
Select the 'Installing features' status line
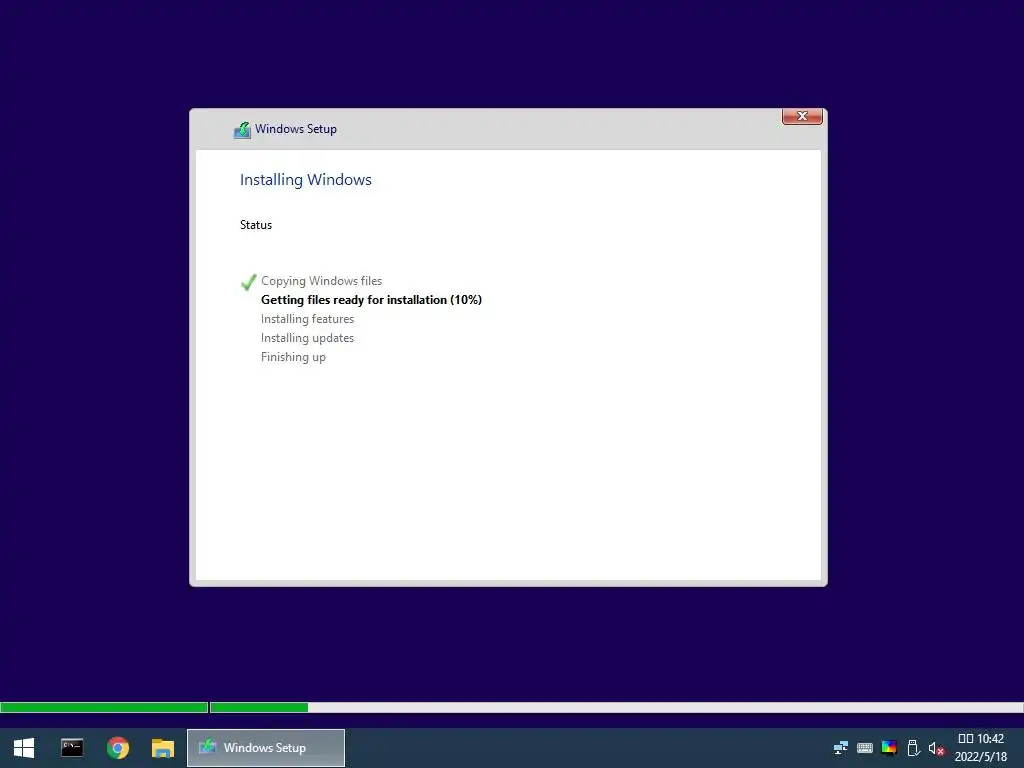[x=308, y=319]
